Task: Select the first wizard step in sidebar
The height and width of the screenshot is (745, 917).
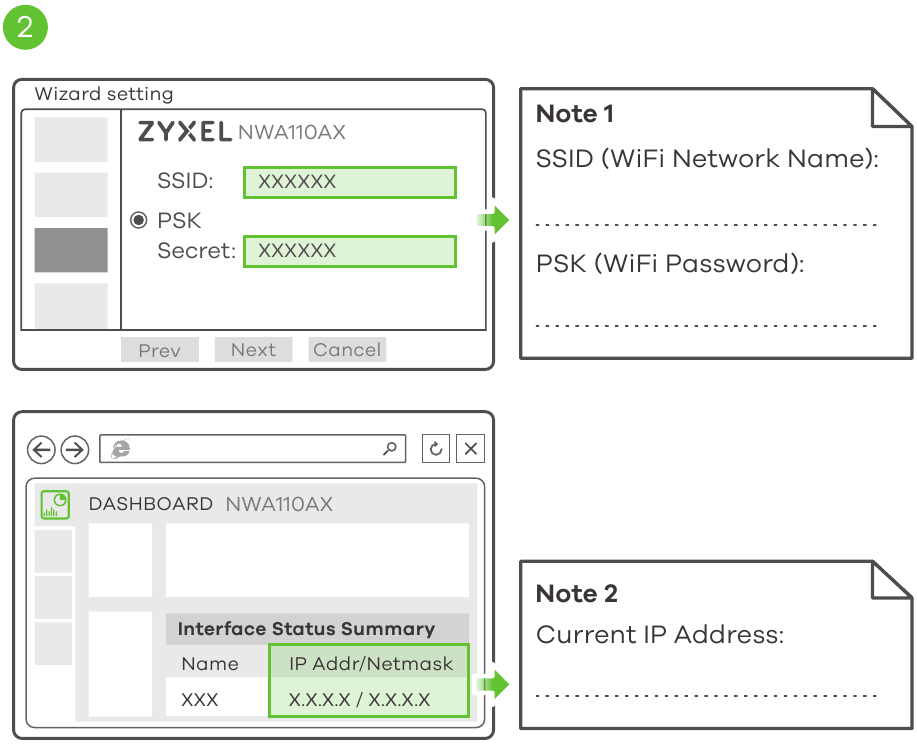Action: pos(71,140)
